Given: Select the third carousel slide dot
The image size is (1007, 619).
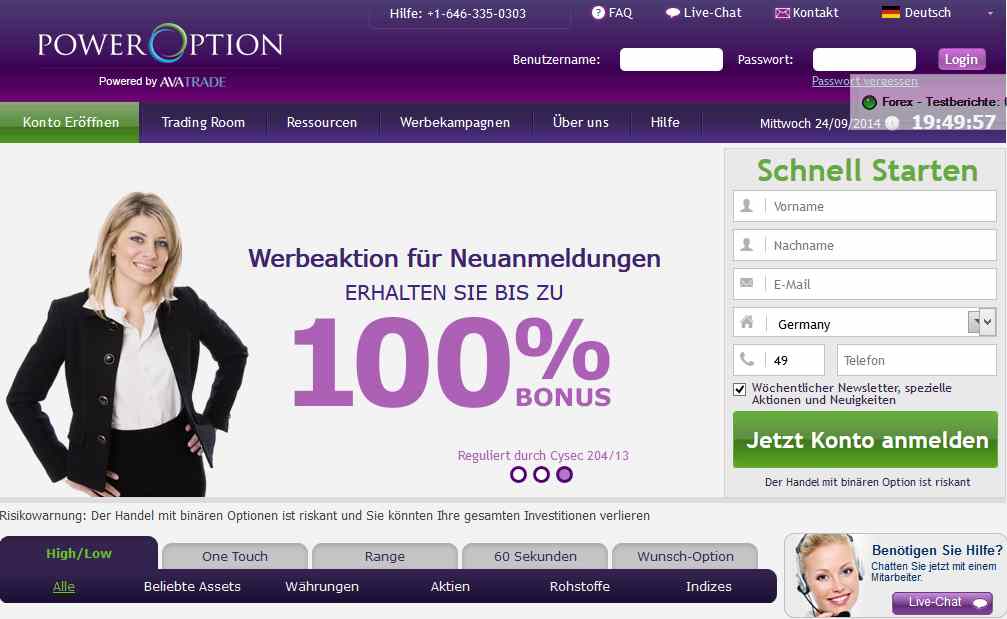Looking at the screenshot, I should [565, 475].
